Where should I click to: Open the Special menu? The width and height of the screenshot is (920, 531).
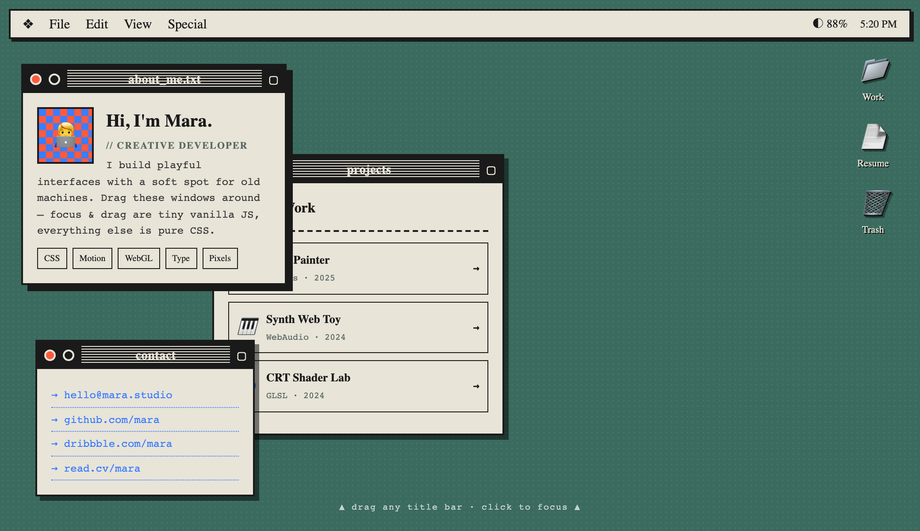tap(187, 24)
